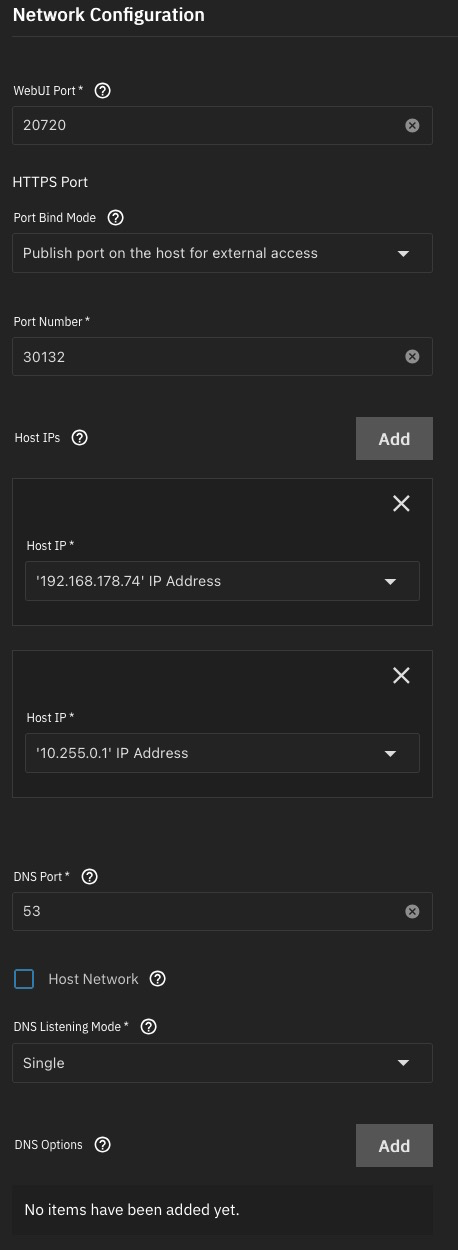Open help tooltip for DNS Options
Viewport: 458px width, 1250px height.
102,1144
